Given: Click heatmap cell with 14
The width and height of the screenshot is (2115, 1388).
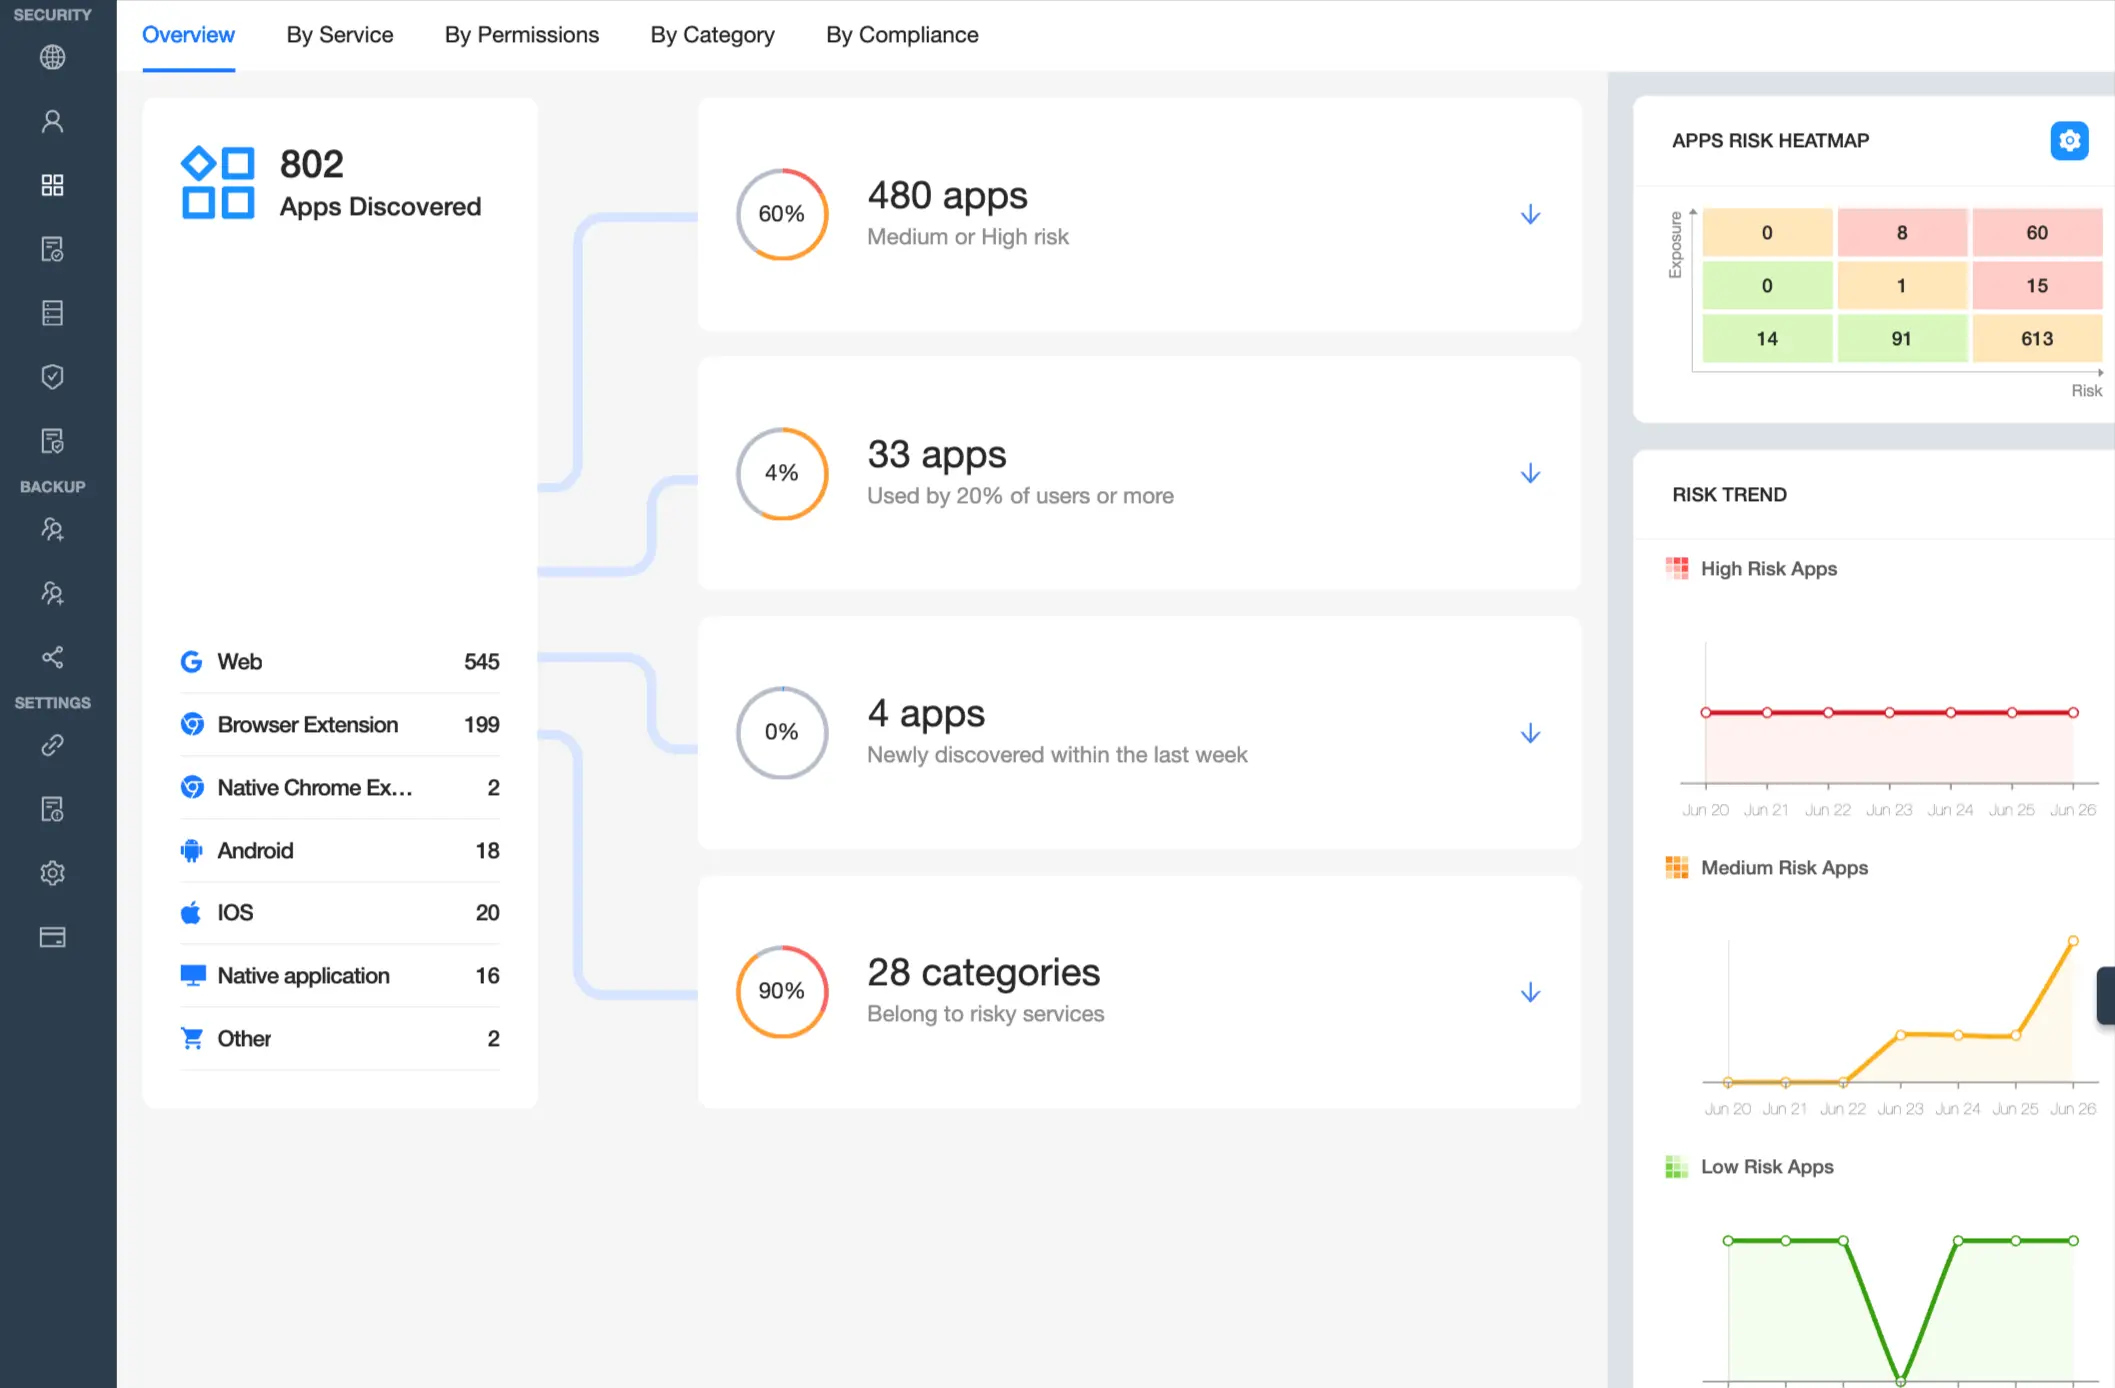Looking at the screenshot, I should pos(1767,339).
